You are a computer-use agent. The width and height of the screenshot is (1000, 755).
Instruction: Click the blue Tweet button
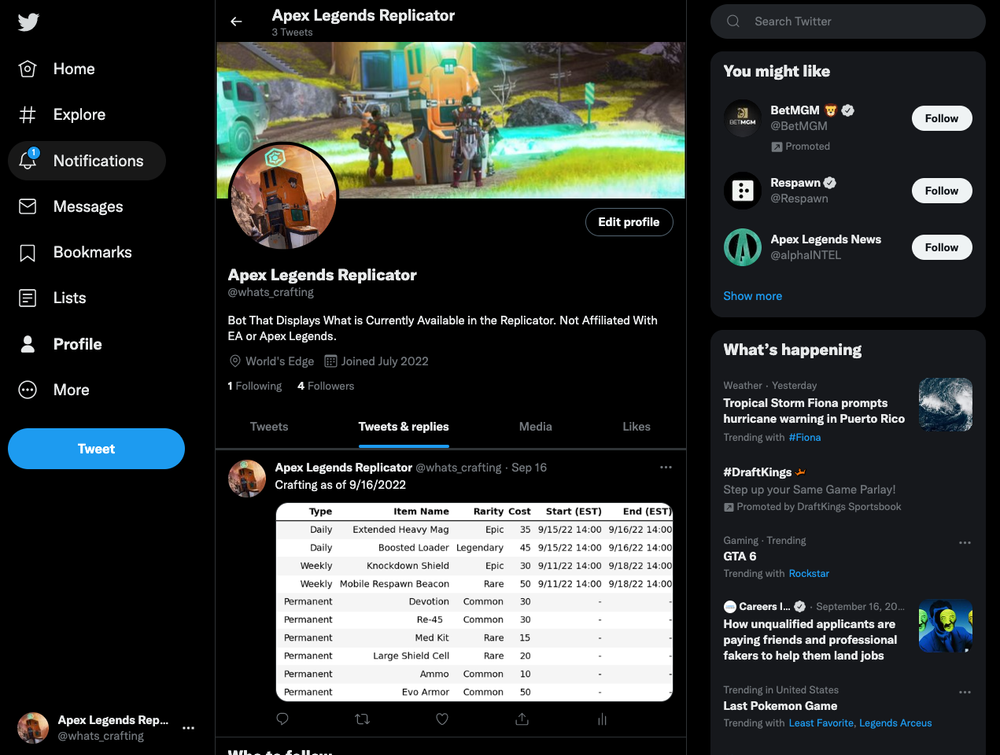click(96, 448)
